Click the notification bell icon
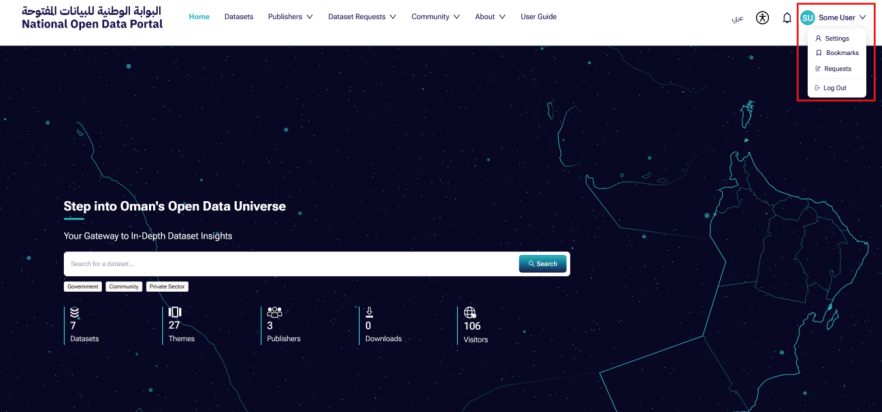This screenshot has height=412, width=882. (787, 18)
